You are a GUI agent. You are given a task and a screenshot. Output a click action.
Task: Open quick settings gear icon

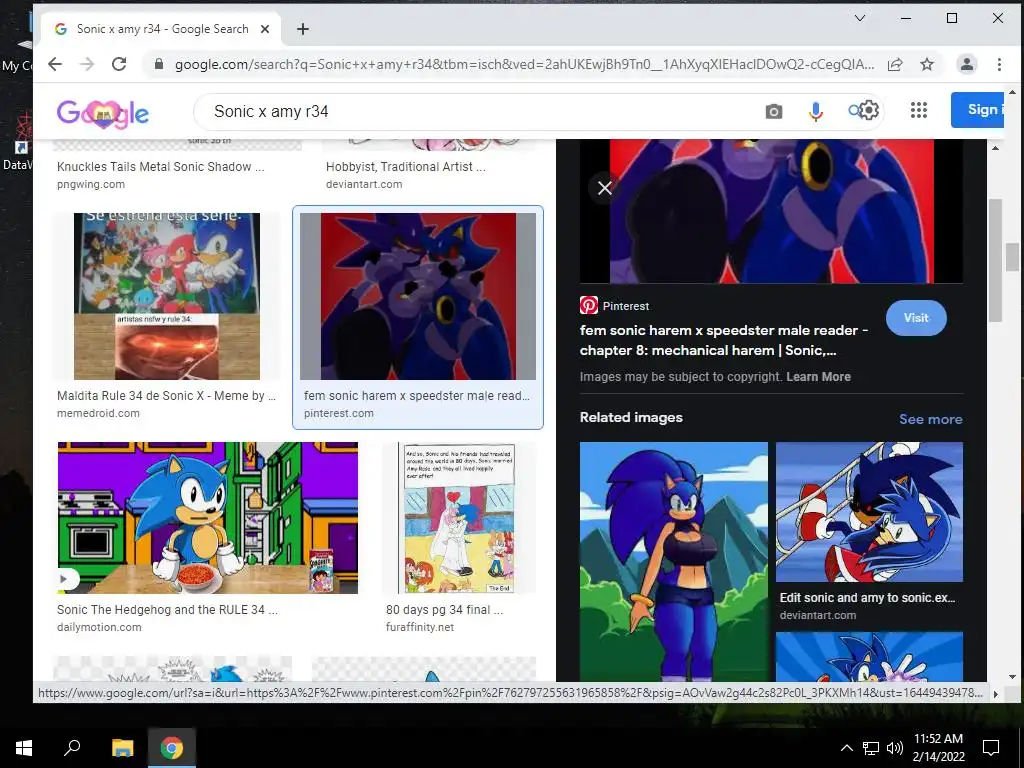click(869, 110)
